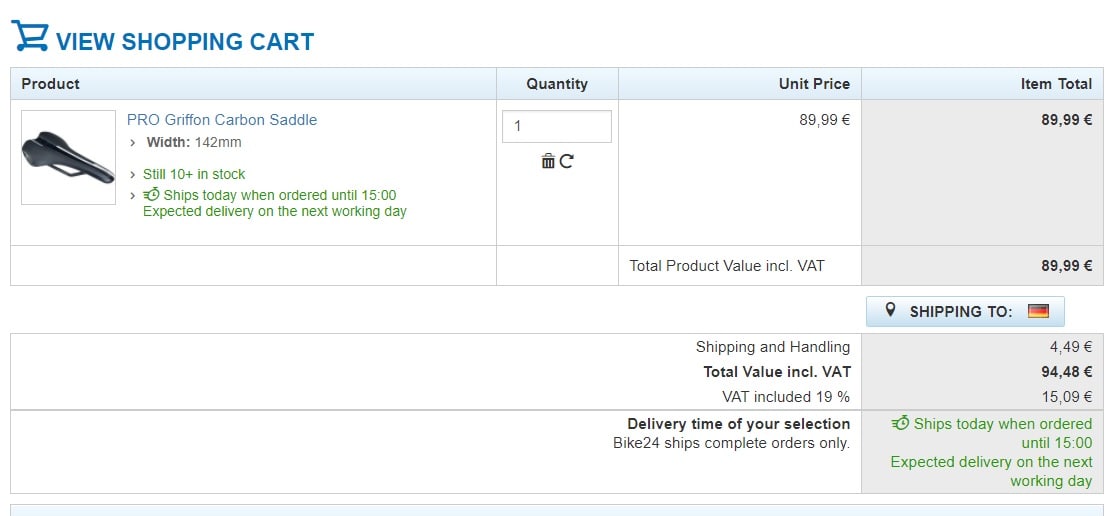The width and height of the screenshot is (1111, 516).
Task: Click the Total Value incl. VAT label
Action: pyautogui.click(x=776, y=372)
